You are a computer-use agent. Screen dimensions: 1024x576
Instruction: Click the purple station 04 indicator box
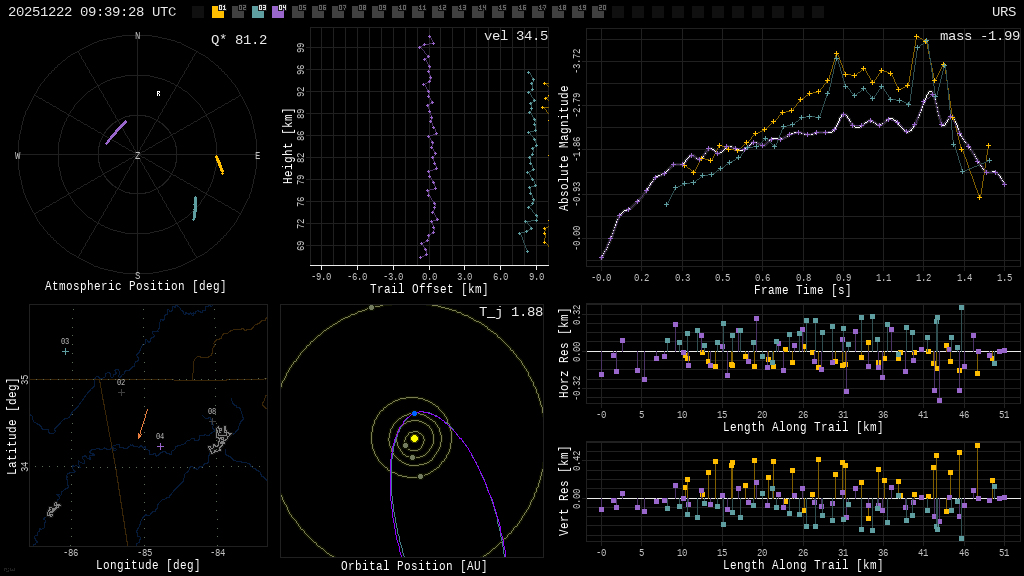point(278,12)
